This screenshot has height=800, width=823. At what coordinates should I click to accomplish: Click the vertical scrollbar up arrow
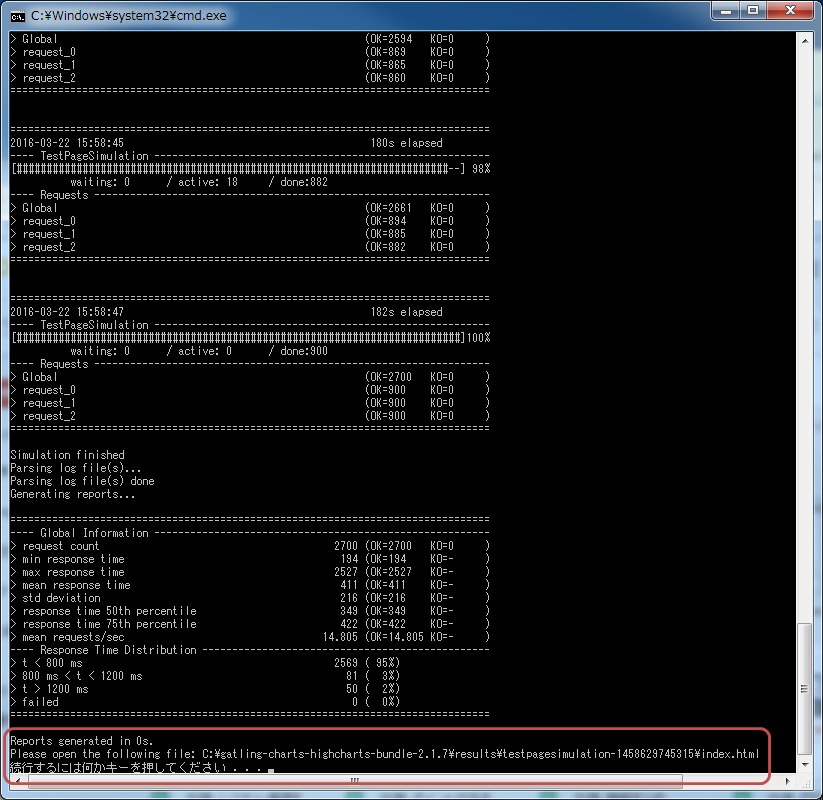pos(805,39)
